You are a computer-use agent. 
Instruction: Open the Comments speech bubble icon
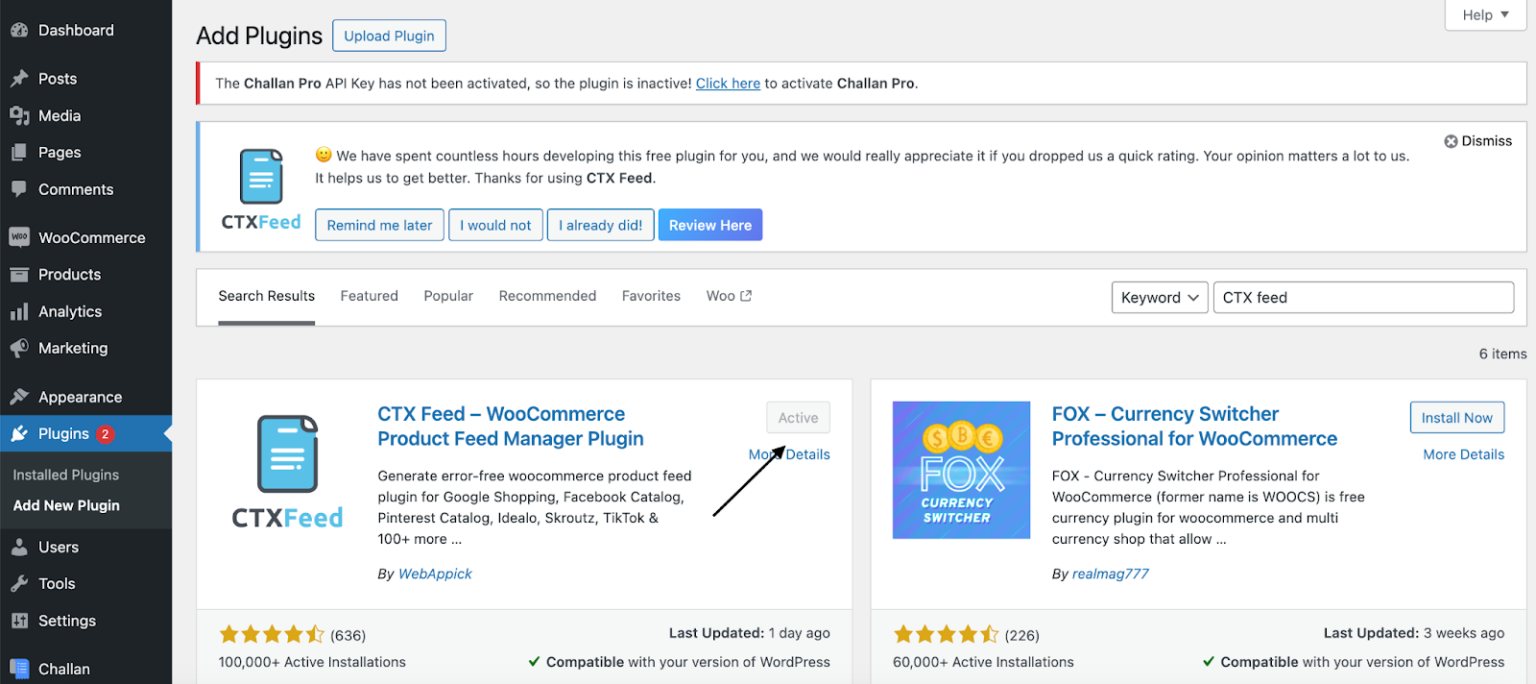tap(20, 189)
